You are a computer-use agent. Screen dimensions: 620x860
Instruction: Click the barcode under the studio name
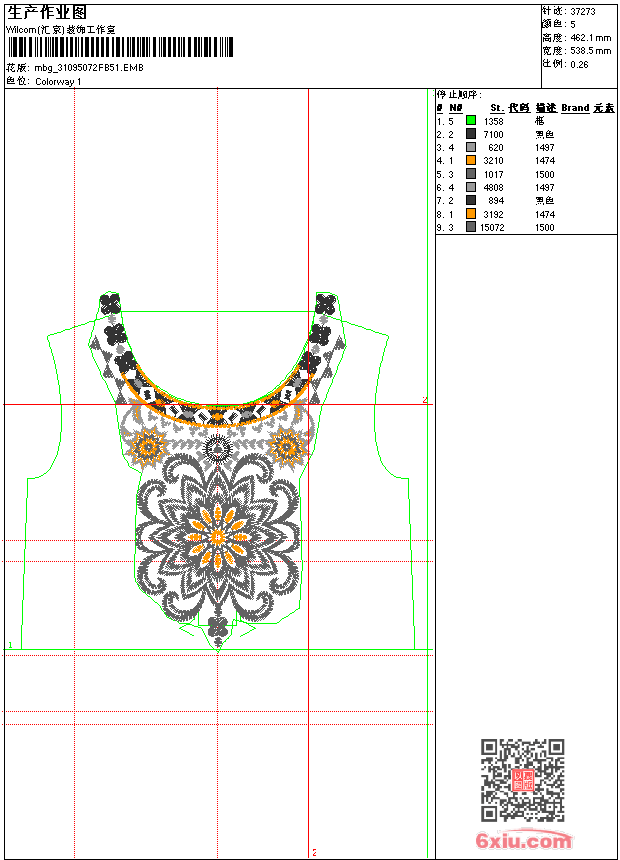coord(121,47)
